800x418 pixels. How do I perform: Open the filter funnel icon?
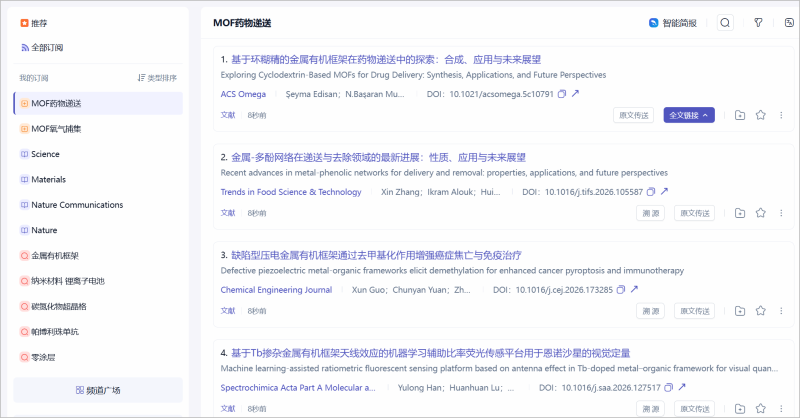(x=758, y=23)
